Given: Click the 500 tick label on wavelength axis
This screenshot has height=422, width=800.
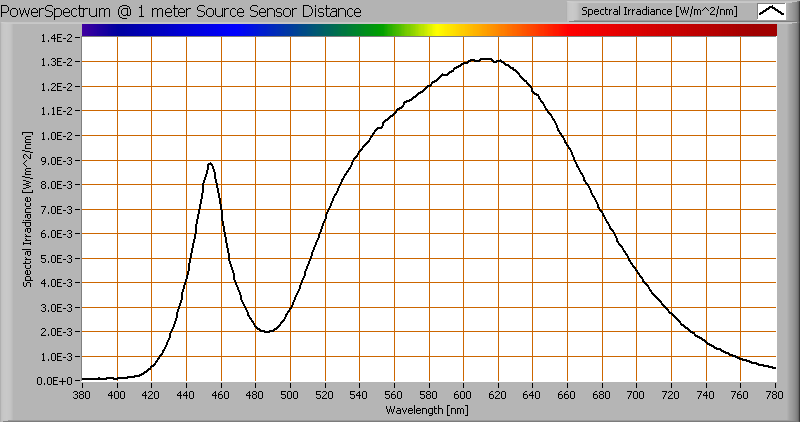Looking at the screenshot, I should pyautogui.click(x=290, y=394).
